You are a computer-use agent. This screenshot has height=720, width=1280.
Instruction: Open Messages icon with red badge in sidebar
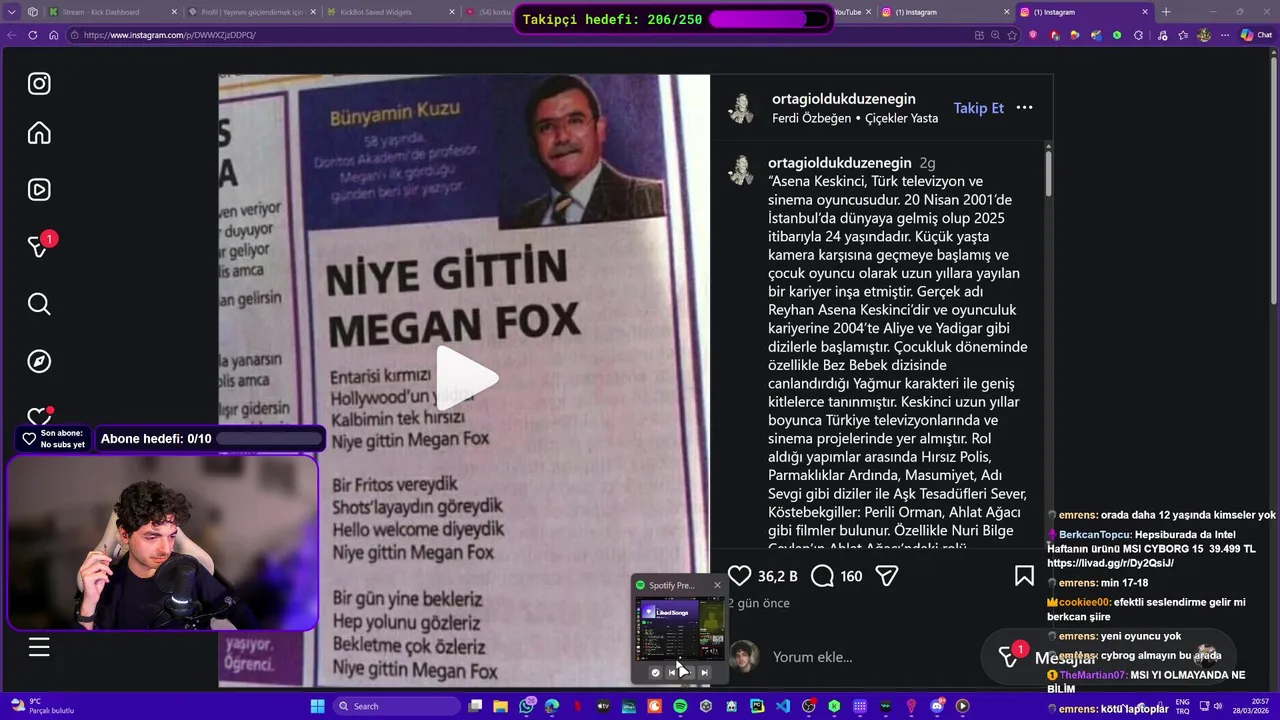39,246
